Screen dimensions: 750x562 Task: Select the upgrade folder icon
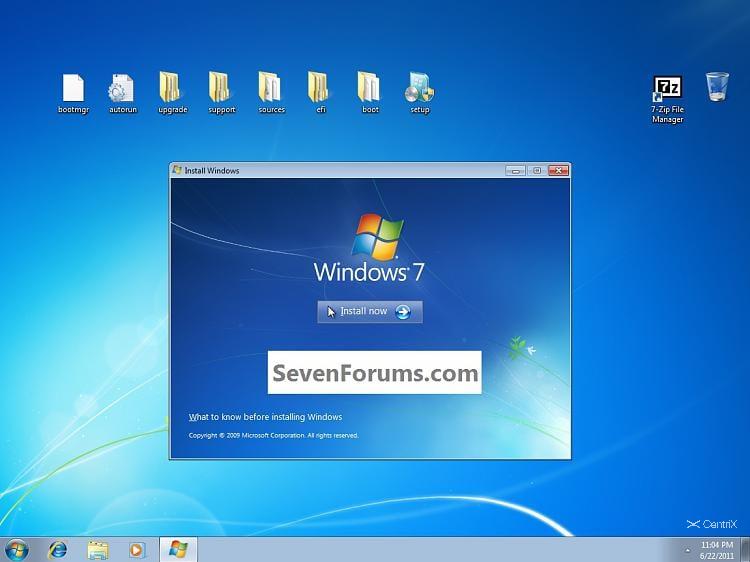(172, 88)
